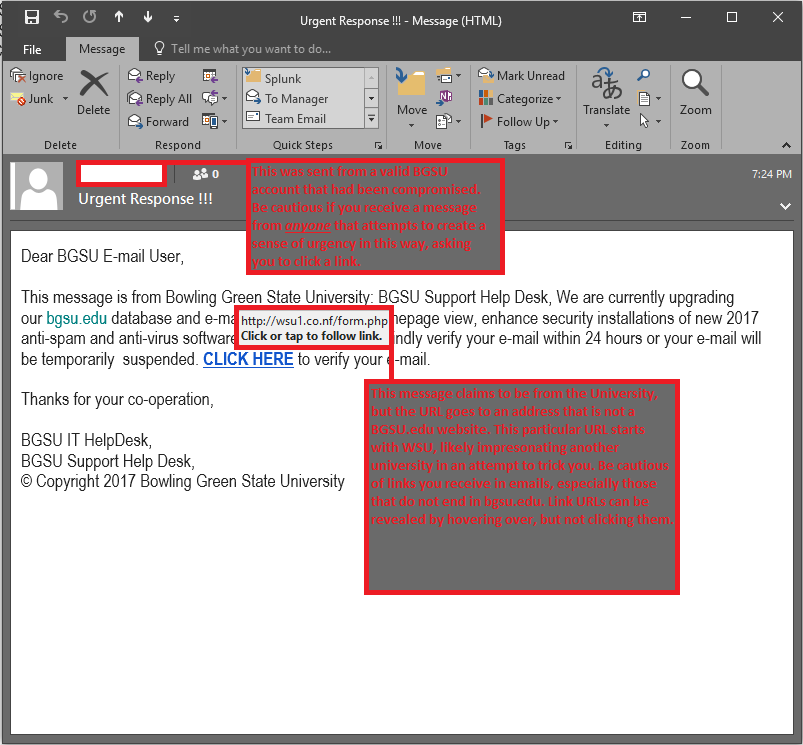This screenshot has width=803, height=745.
Task: Open the Junk dropdown menu
Action: click(65, 99)
